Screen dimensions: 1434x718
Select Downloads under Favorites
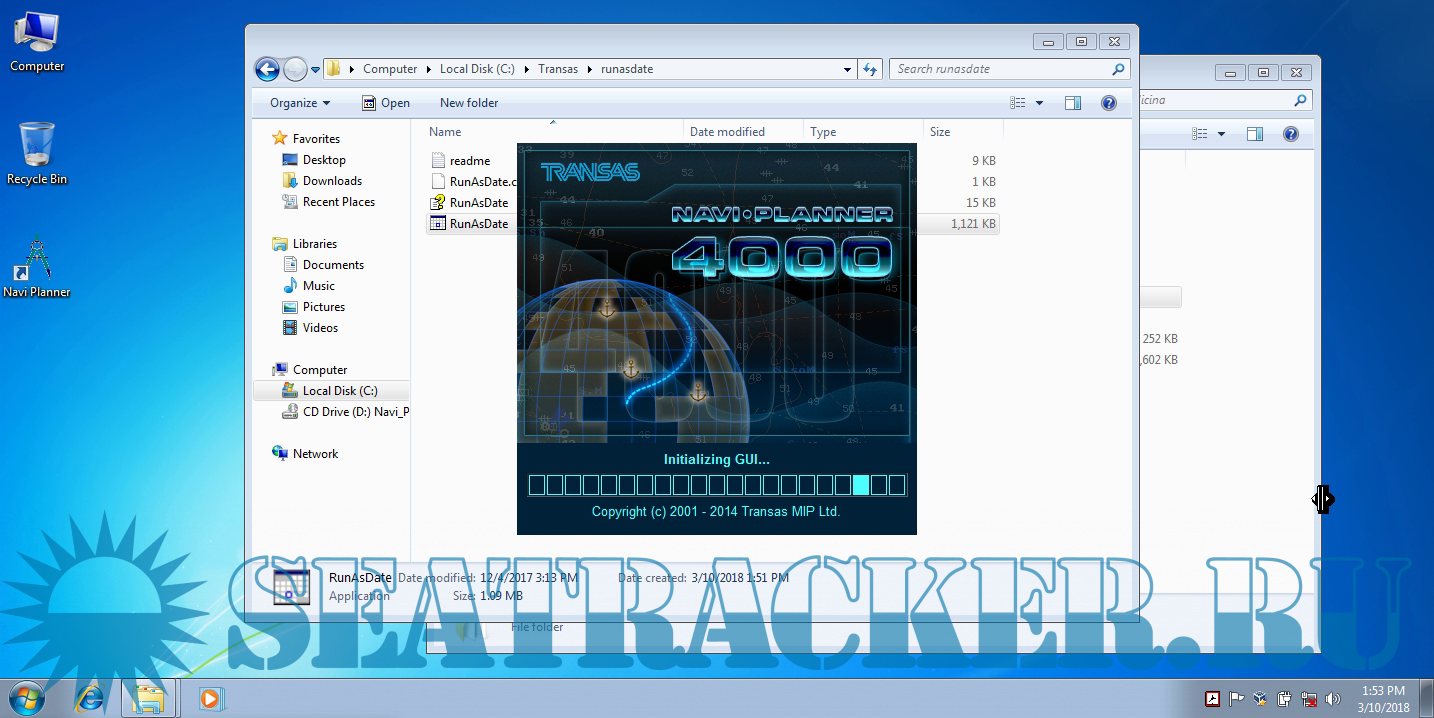(332, 181)
